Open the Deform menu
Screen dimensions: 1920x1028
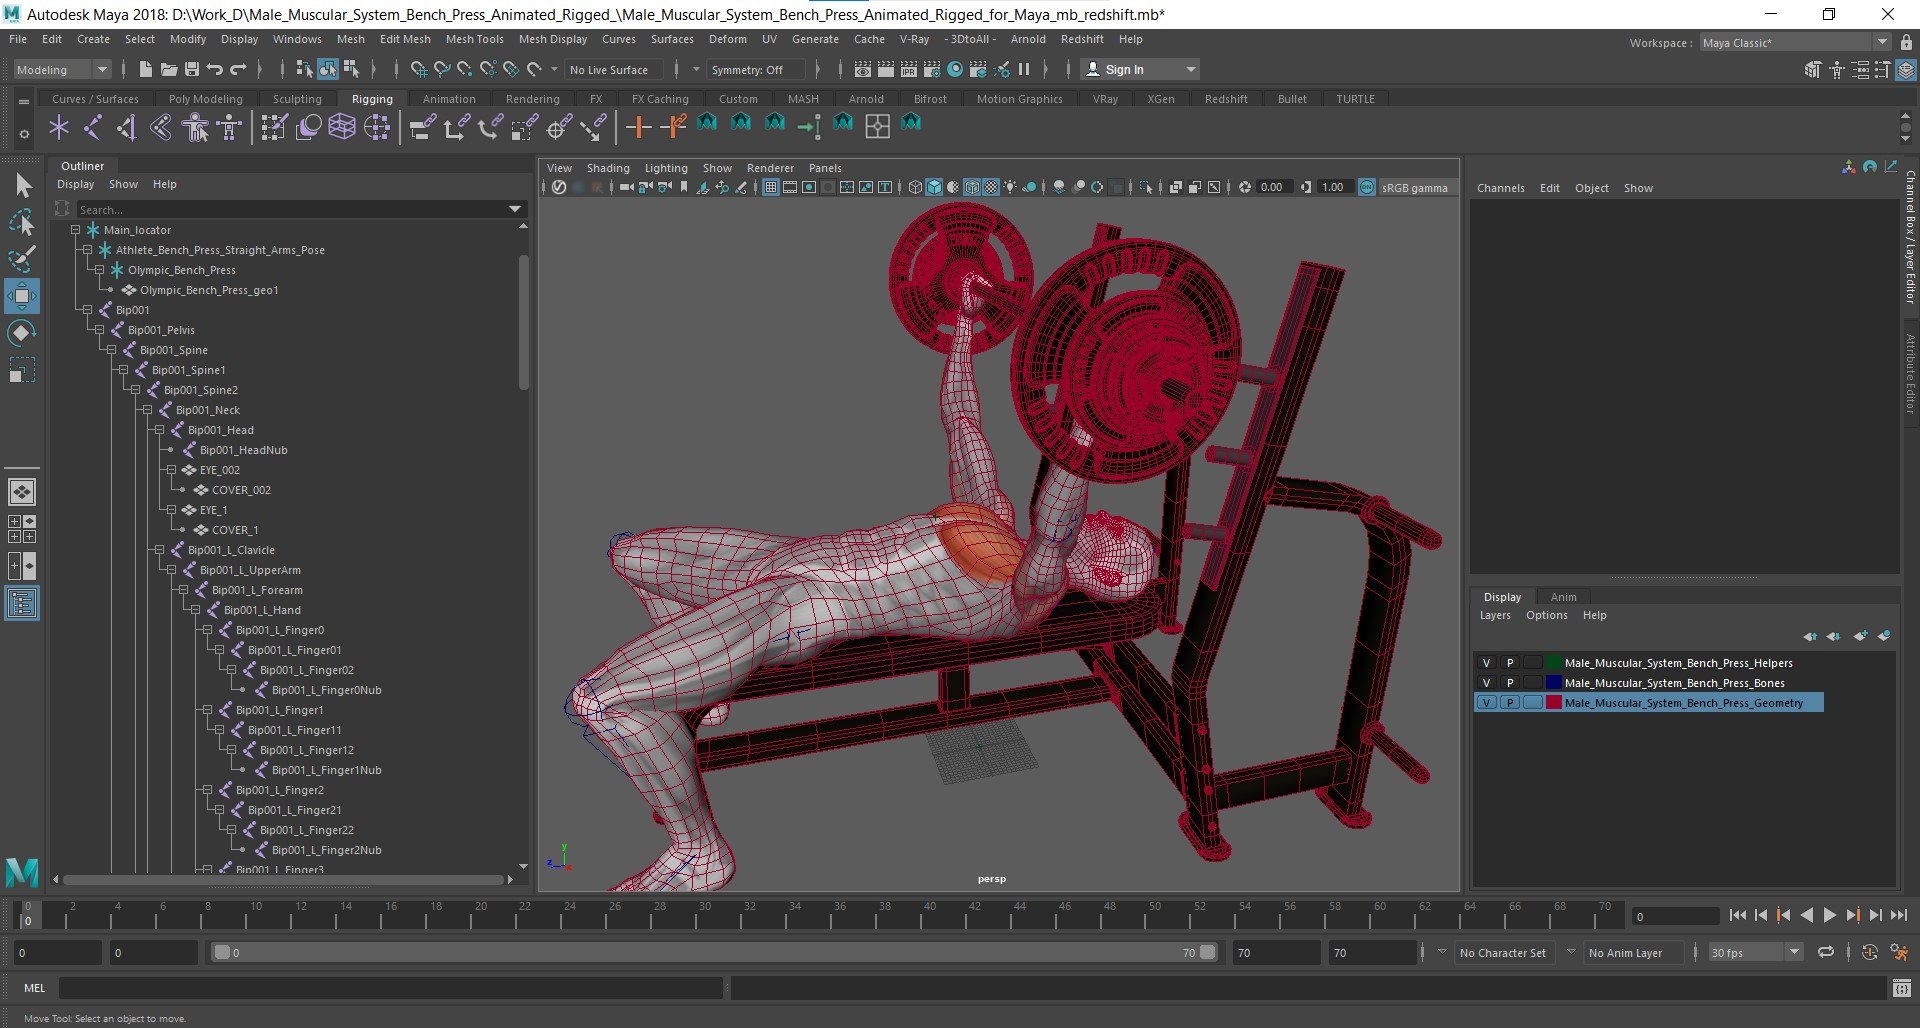click(727, 39)
